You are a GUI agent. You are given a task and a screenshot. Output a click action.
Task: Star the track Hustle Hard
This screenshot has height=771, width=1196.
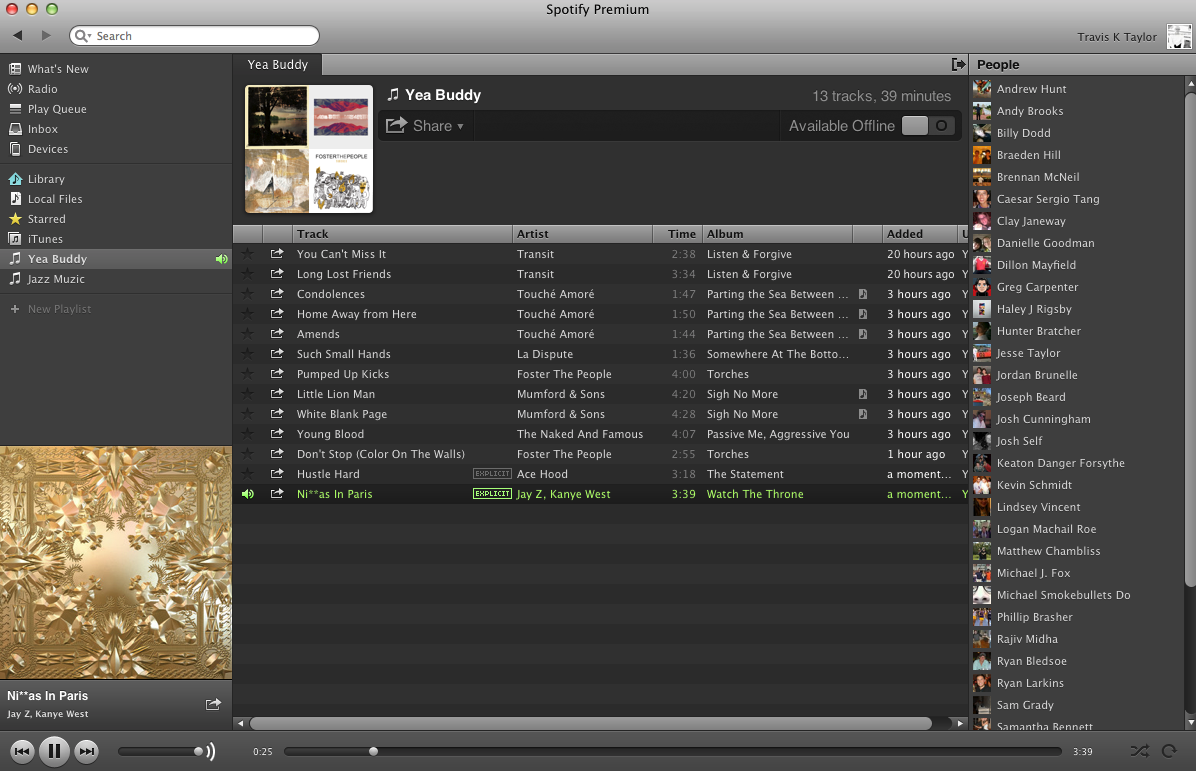[x=247, y=474]
